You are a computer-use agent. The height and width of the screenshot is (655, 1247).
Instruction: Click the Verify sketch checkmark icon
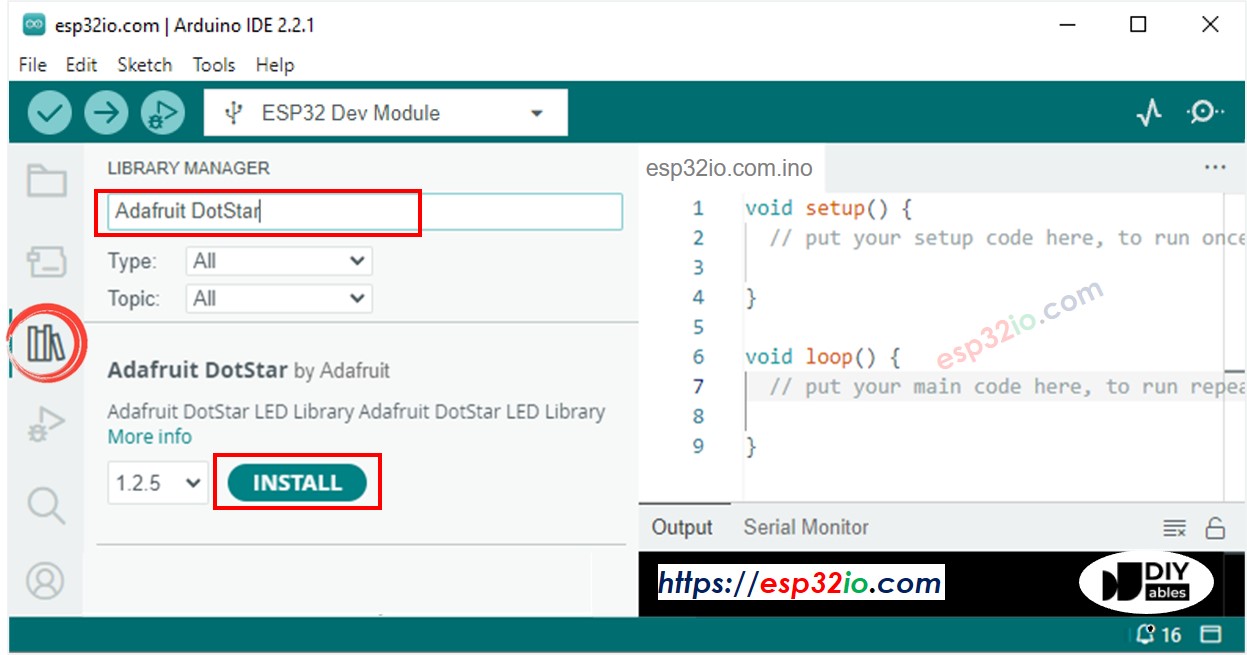49,112
